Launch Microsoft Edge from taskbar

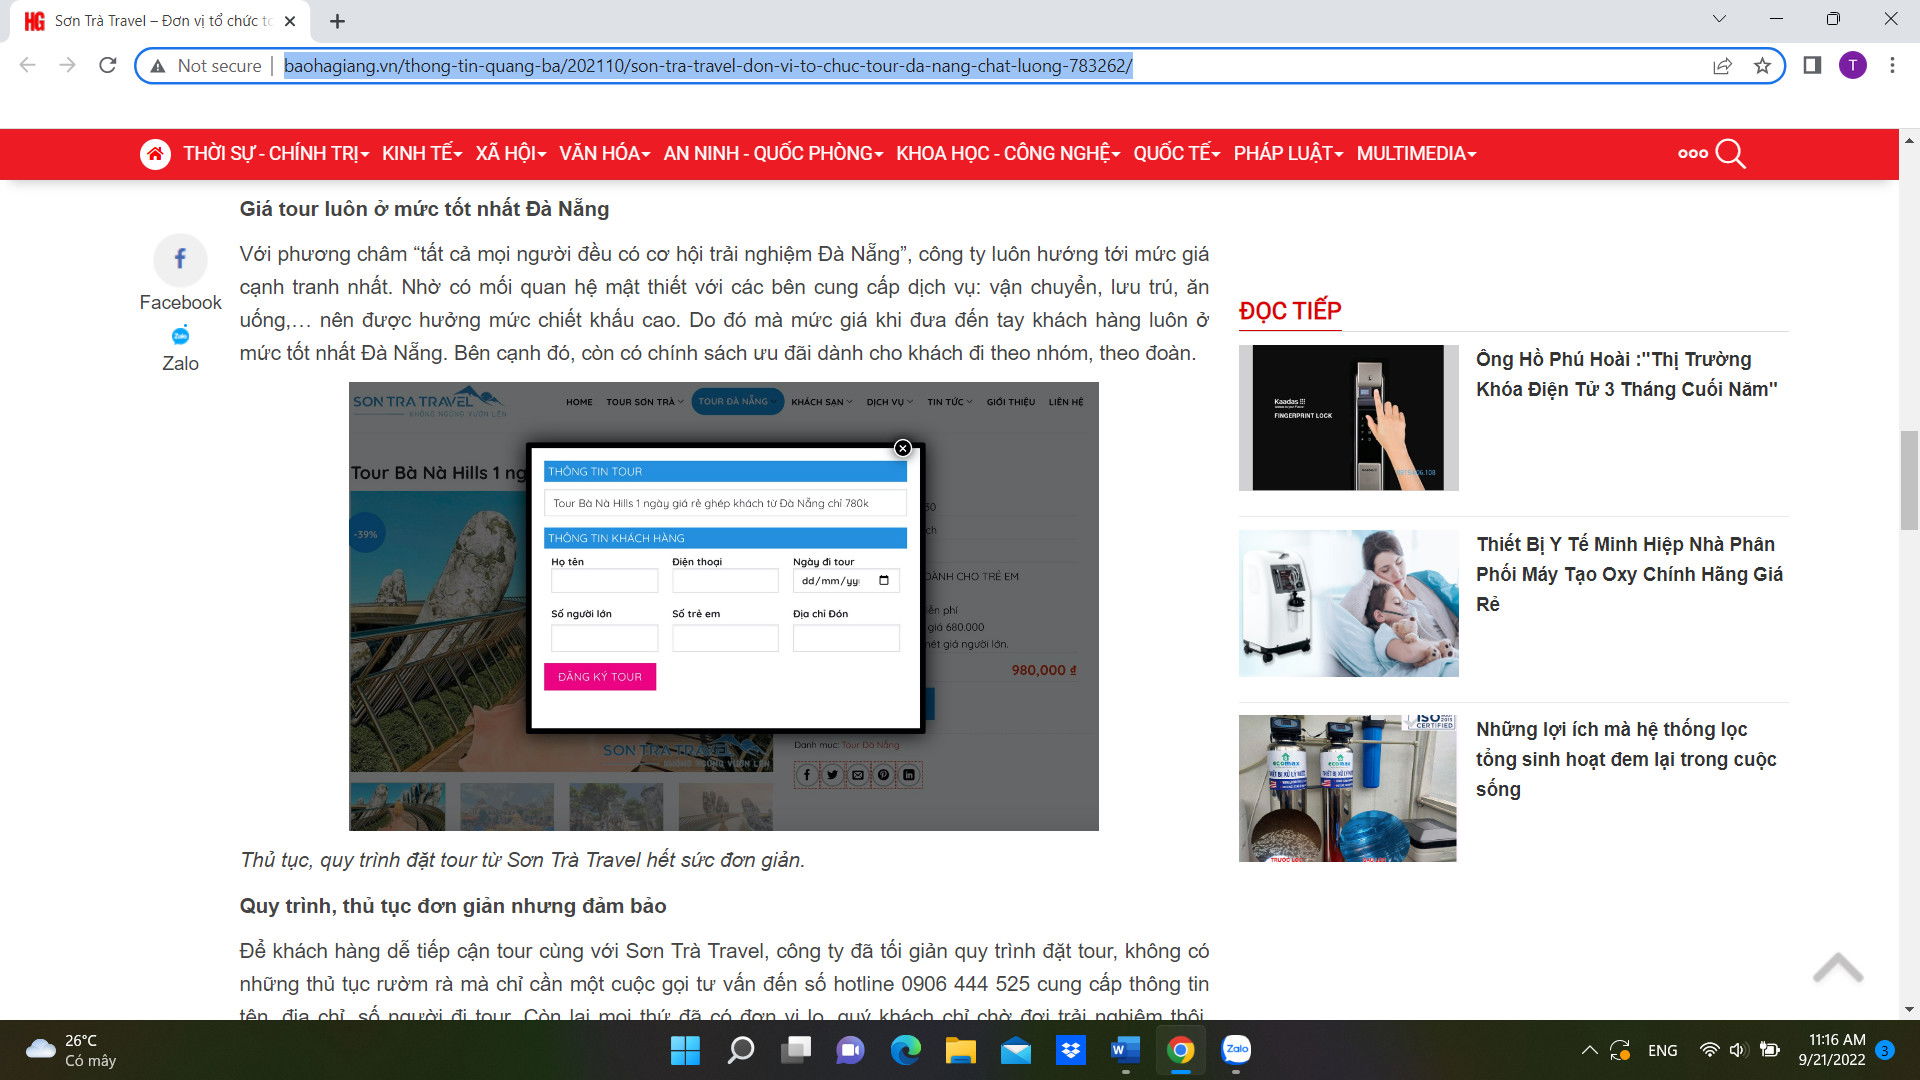[x=906, y=1050]
